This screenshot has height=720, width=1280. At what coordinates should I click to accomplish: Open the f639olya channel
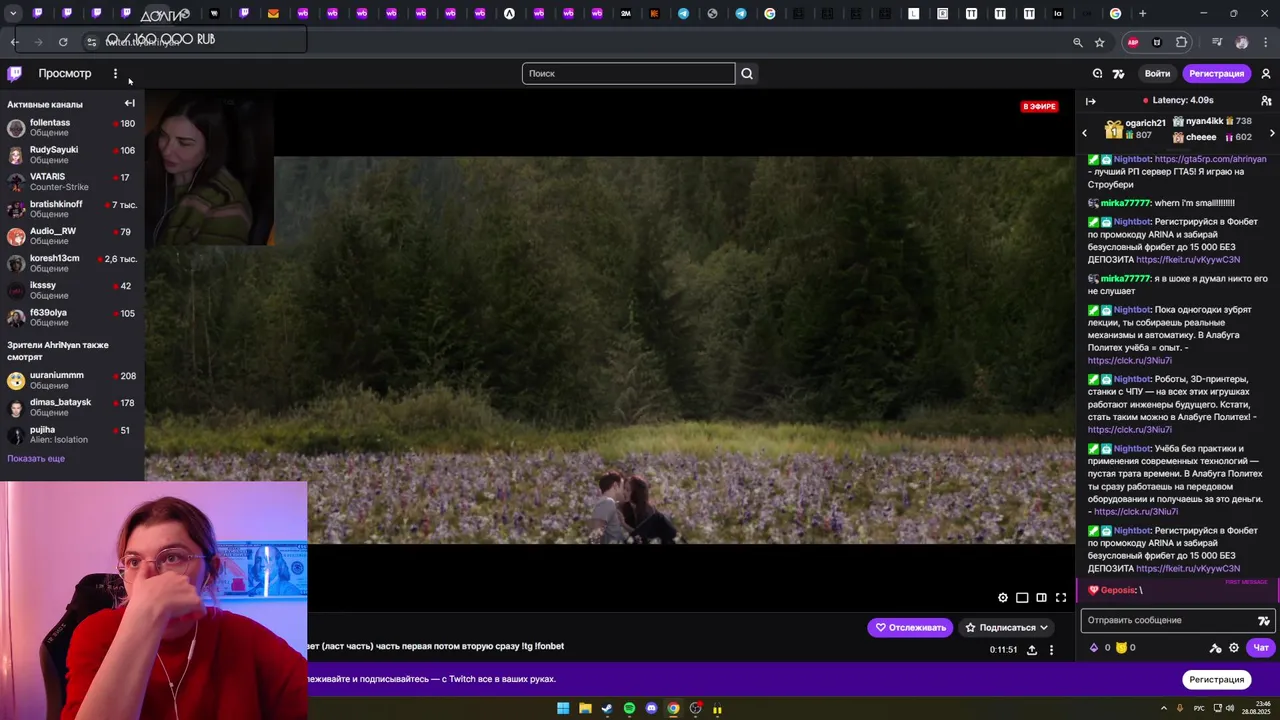[72, 317]
